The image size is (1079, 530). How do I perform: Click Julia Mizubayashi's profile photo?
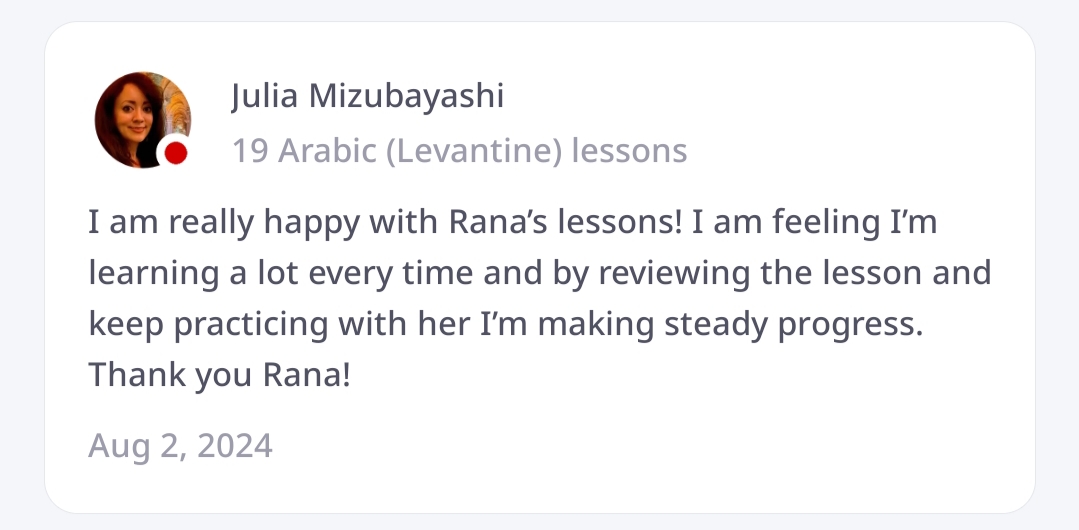[140, 118]
